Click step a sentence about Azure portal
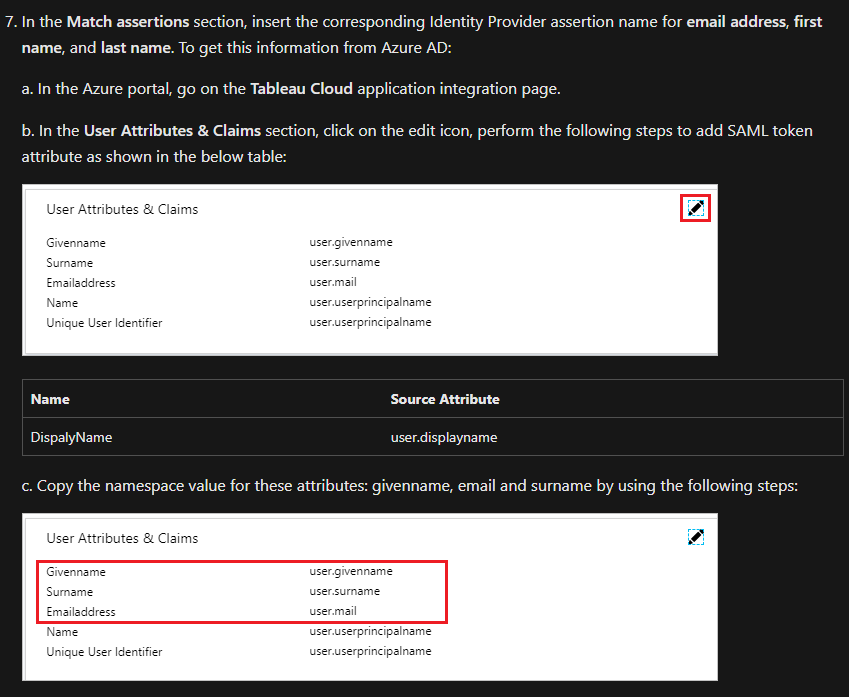 pyautogui.click(x=291, y=88)
